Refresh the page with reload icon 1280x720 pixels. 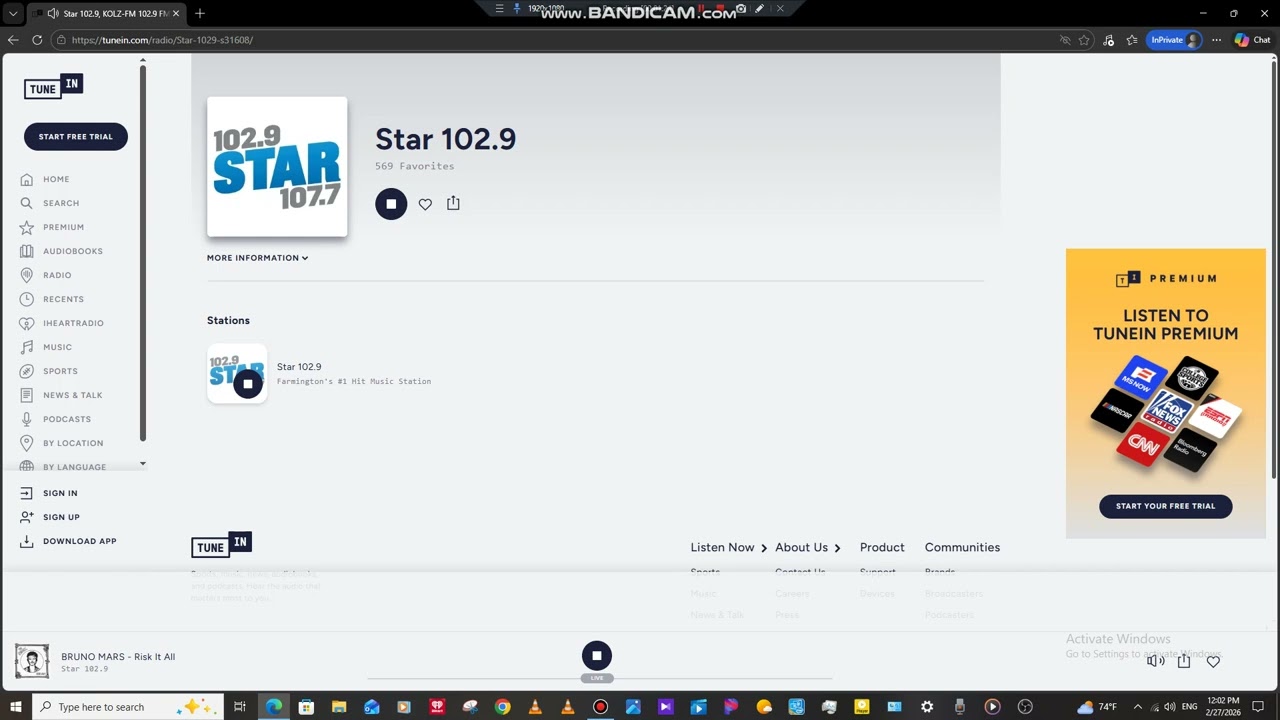click(x=37, y=40)
